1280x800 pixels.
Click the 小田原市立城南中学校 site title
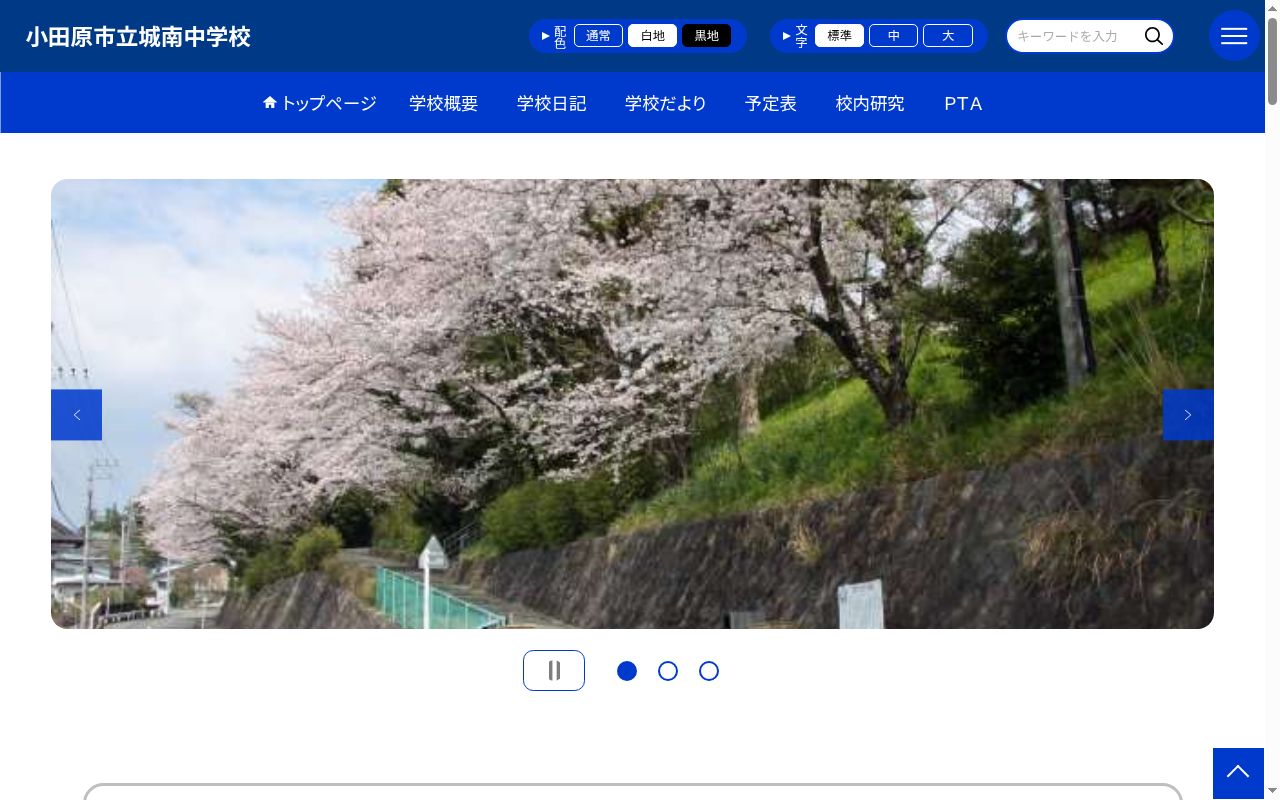[x=138, y=37]
